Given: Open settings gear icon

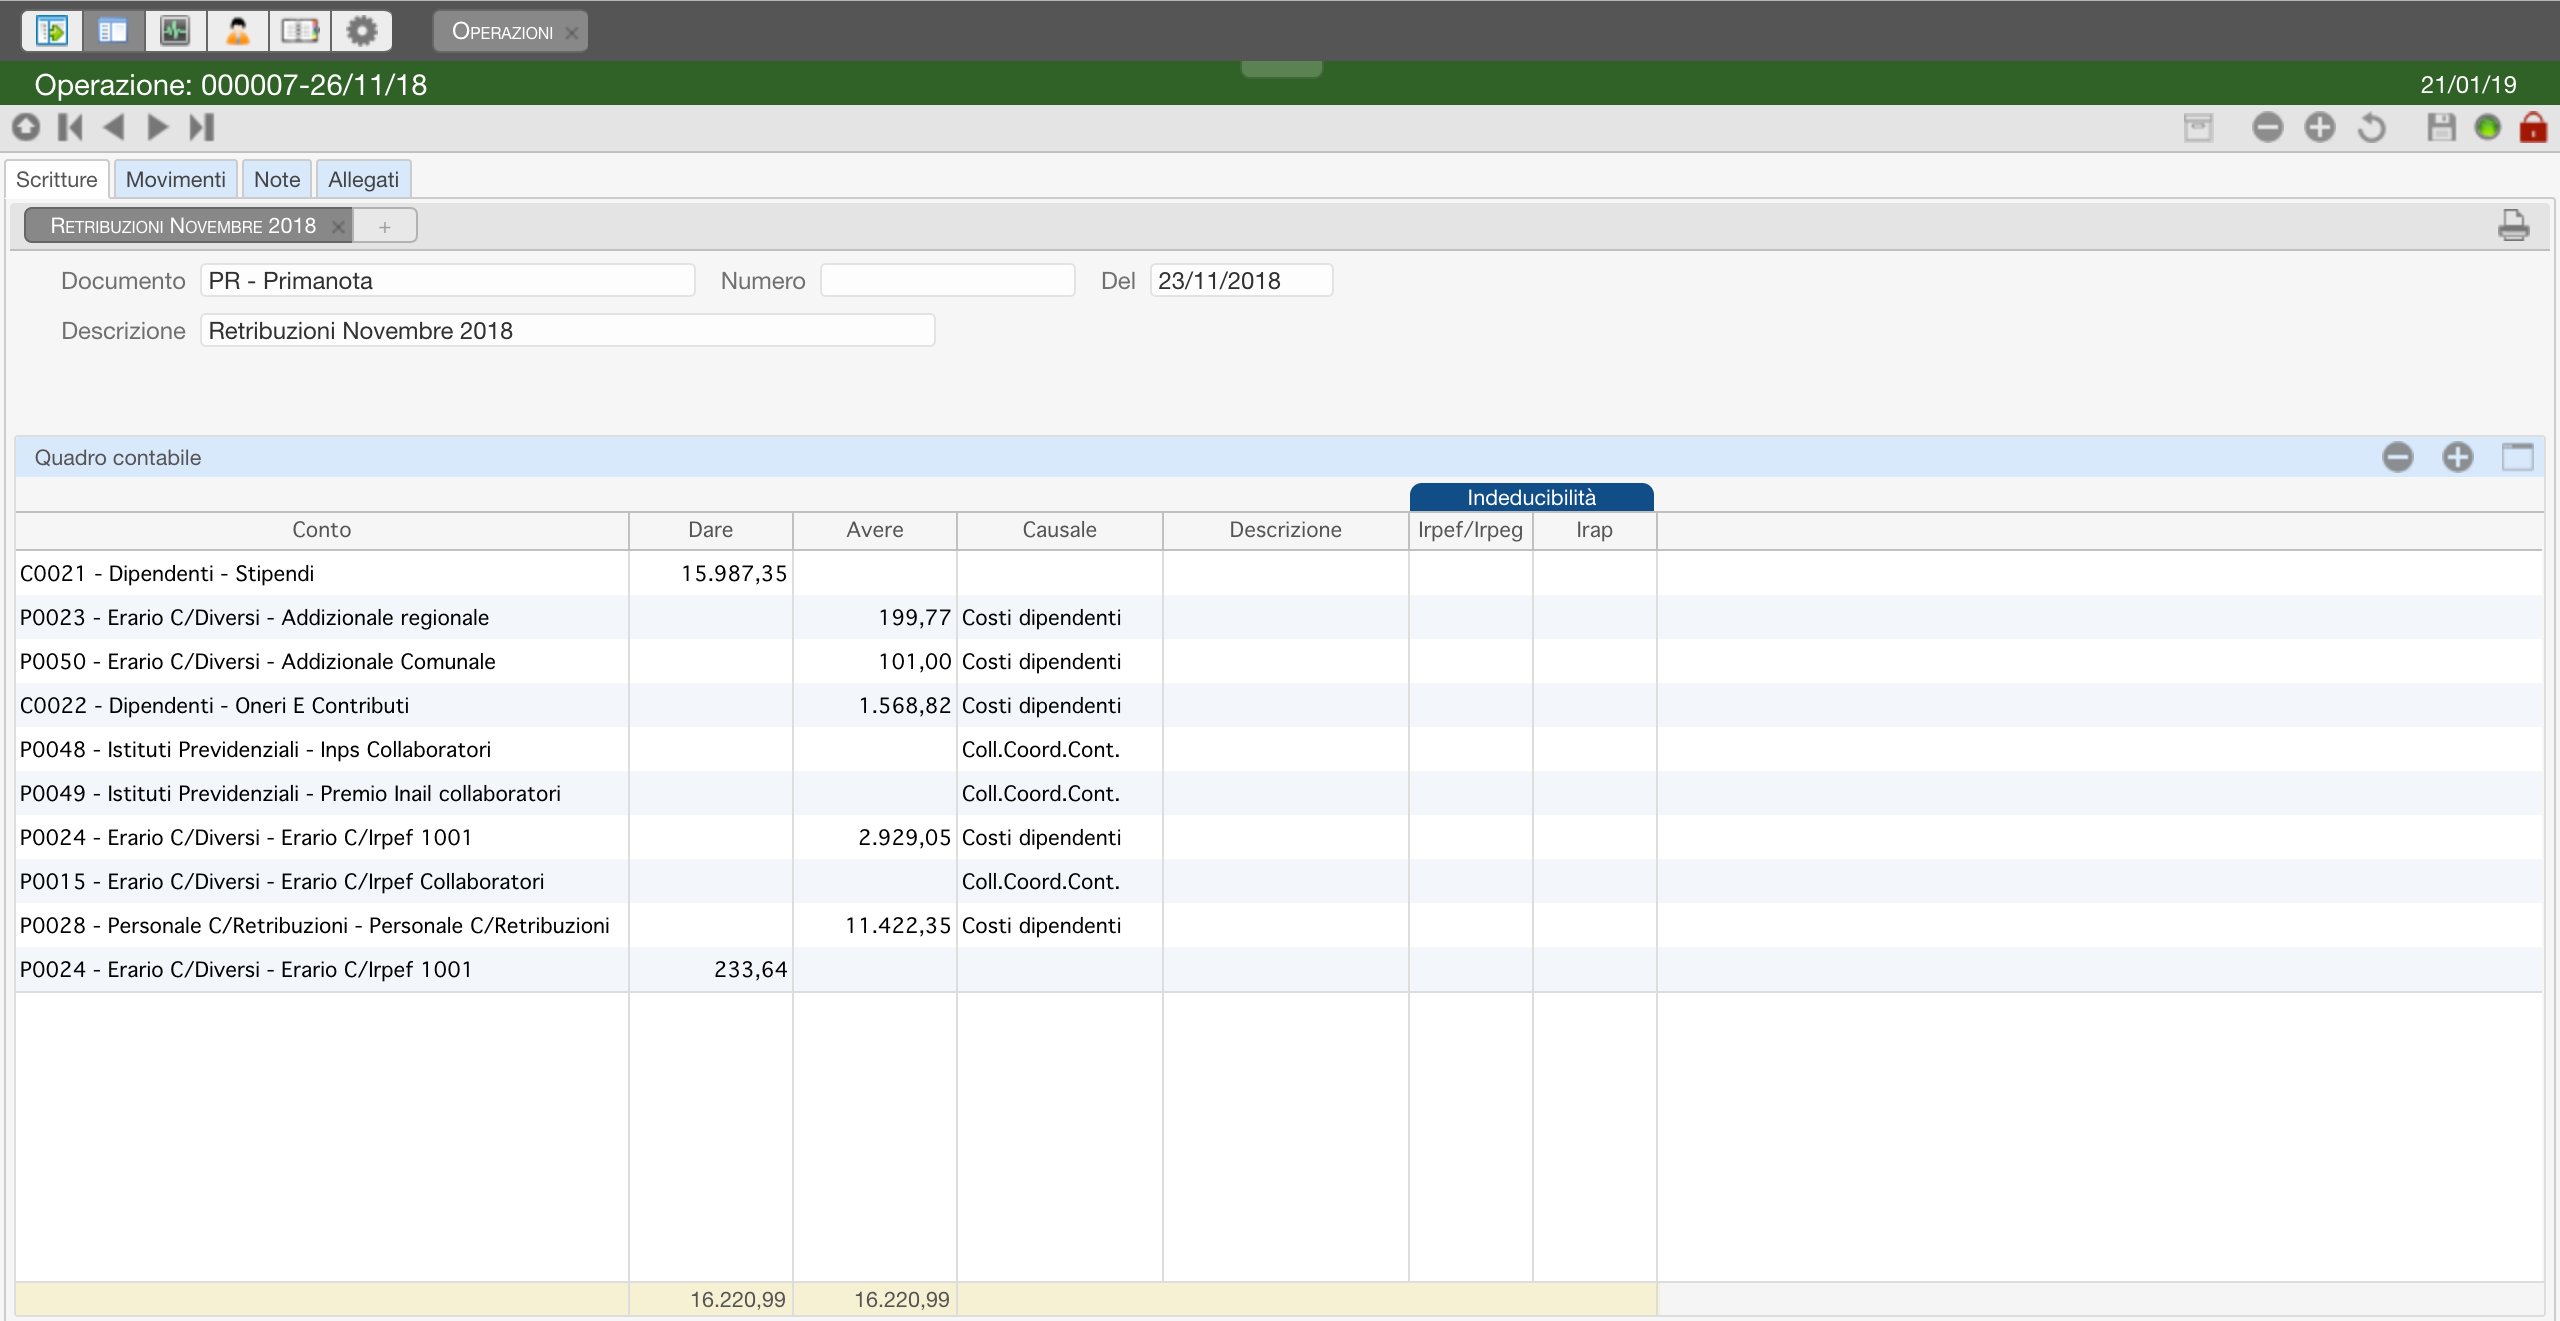Looking at the screenshot, I should pos(361,31).
